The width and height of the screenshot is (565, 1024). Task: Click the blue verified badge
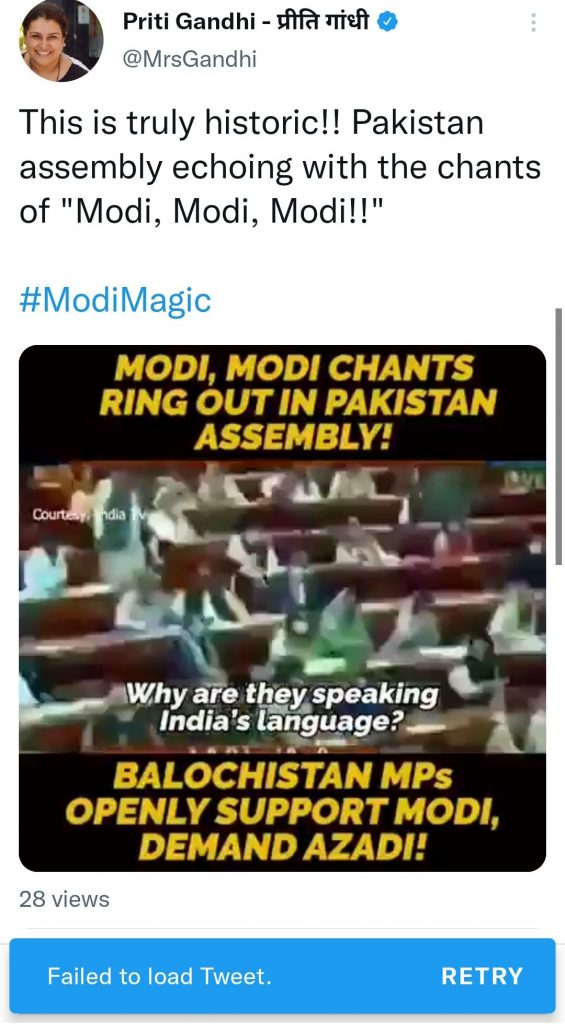pyautogui.click(x=389, y=22)
